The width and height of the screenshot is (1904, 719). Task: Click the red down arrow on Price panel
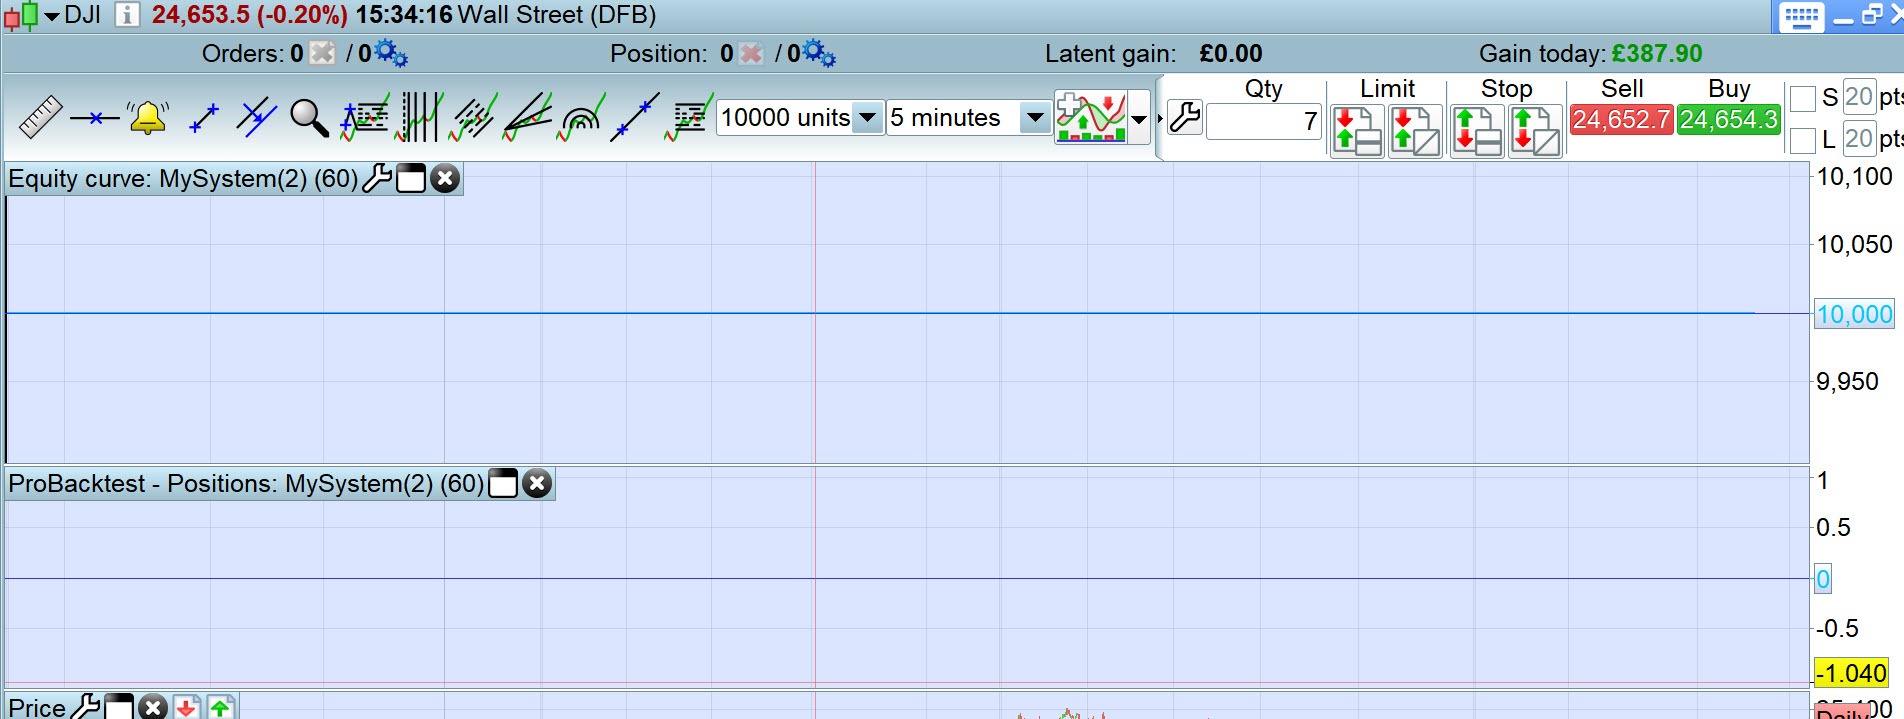(186, 707)
